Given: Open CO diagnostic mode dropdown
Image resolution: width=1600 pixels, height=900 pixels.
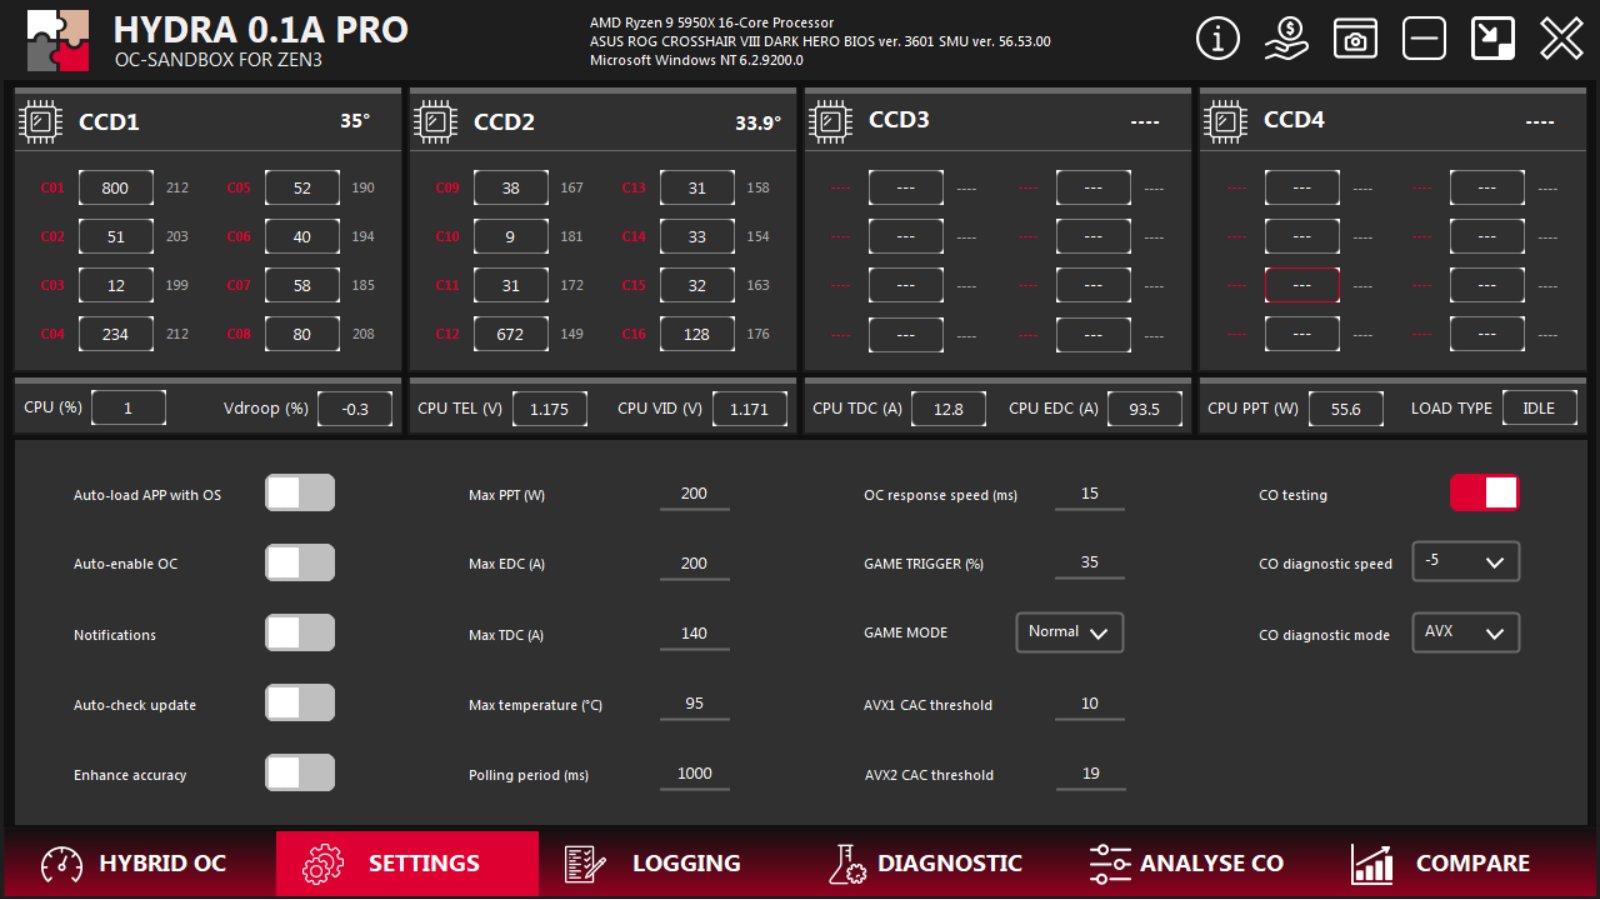Looking at the screenshot, I should [1466, 632].
